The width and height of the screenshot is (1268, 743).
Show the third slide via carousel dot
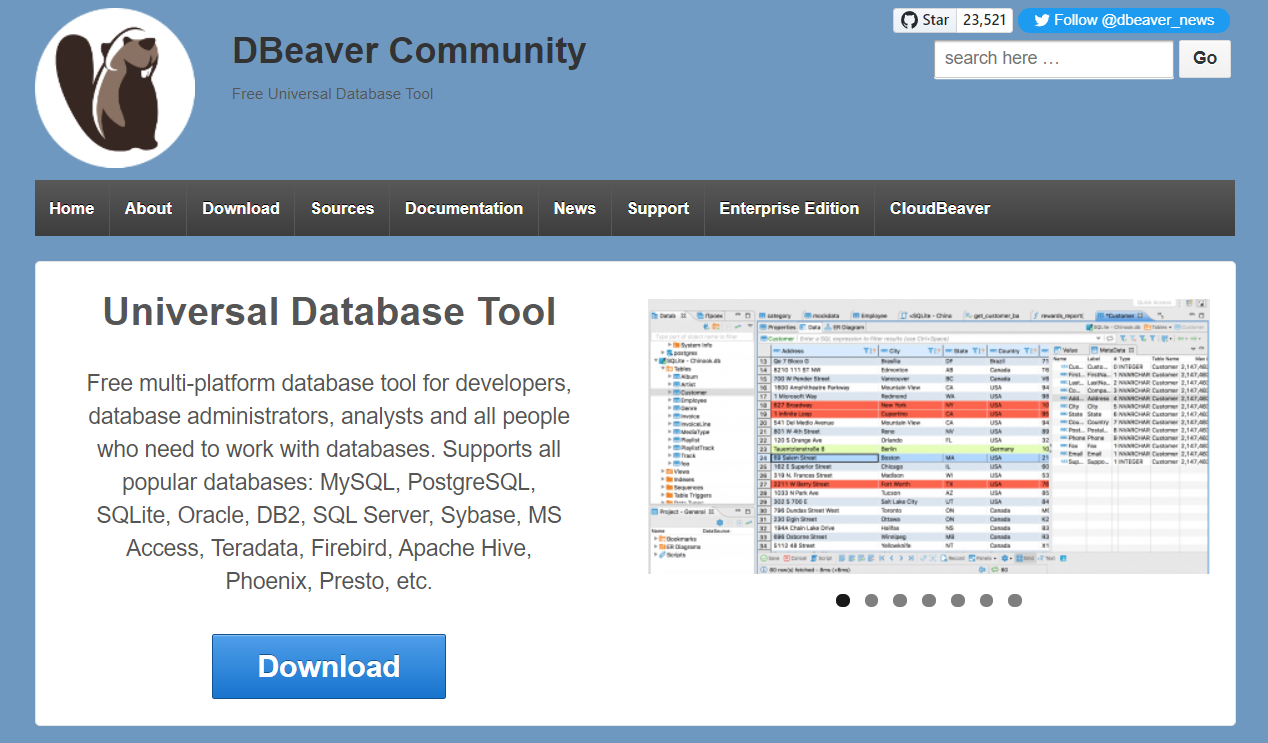[900, 600]
